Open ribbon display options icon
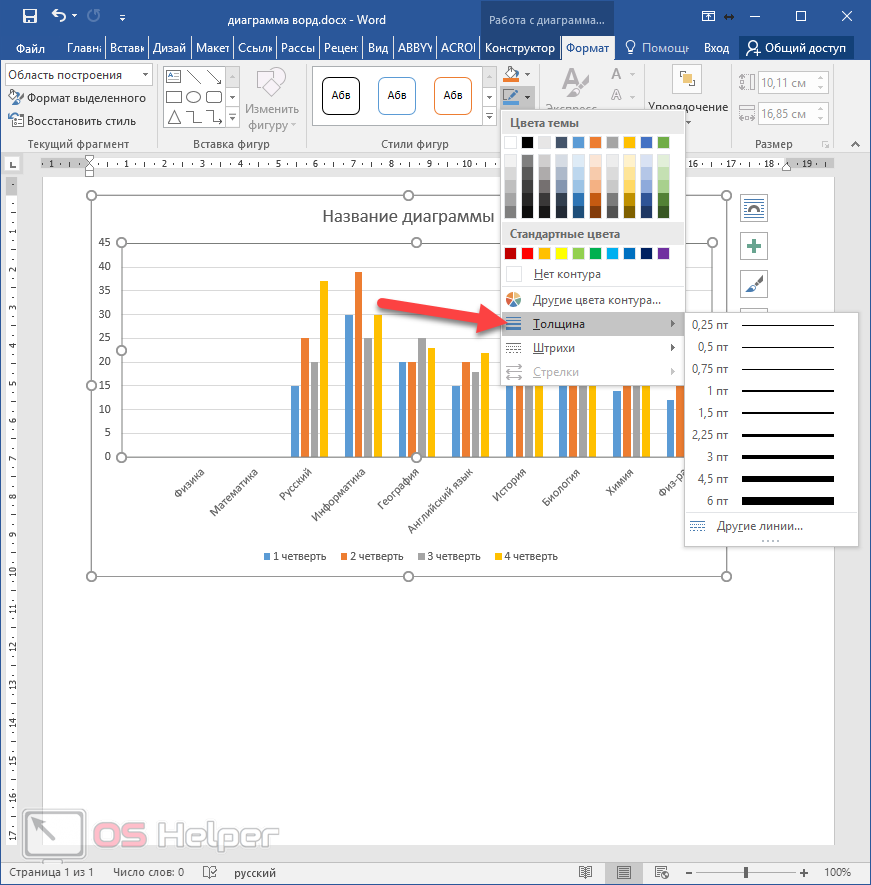 [708, 16]
